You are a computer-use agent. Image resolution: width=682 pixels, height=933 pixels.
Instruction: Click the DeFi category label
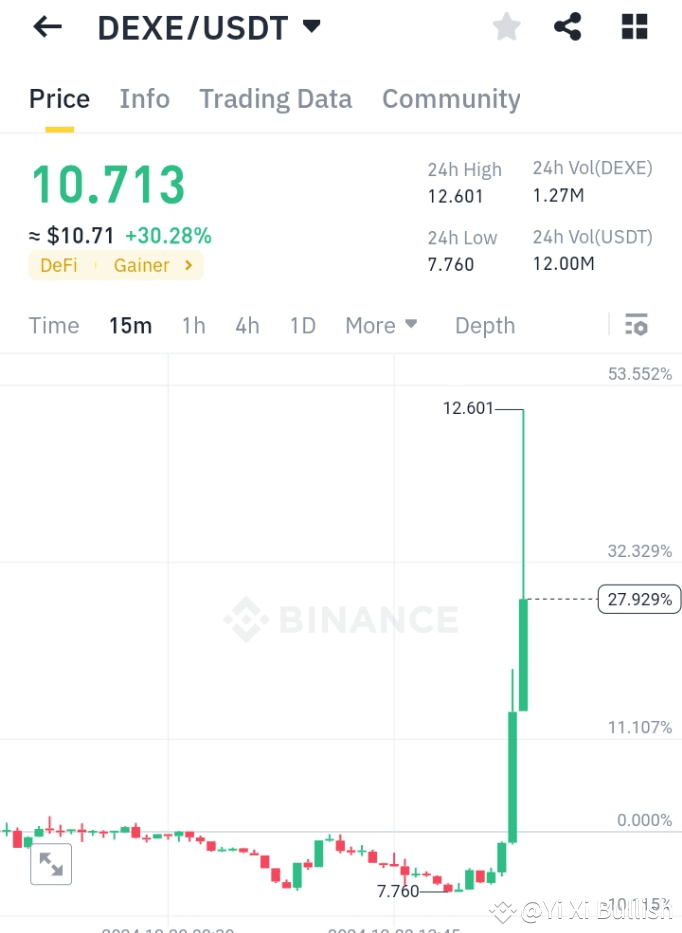tap(58, 266)
